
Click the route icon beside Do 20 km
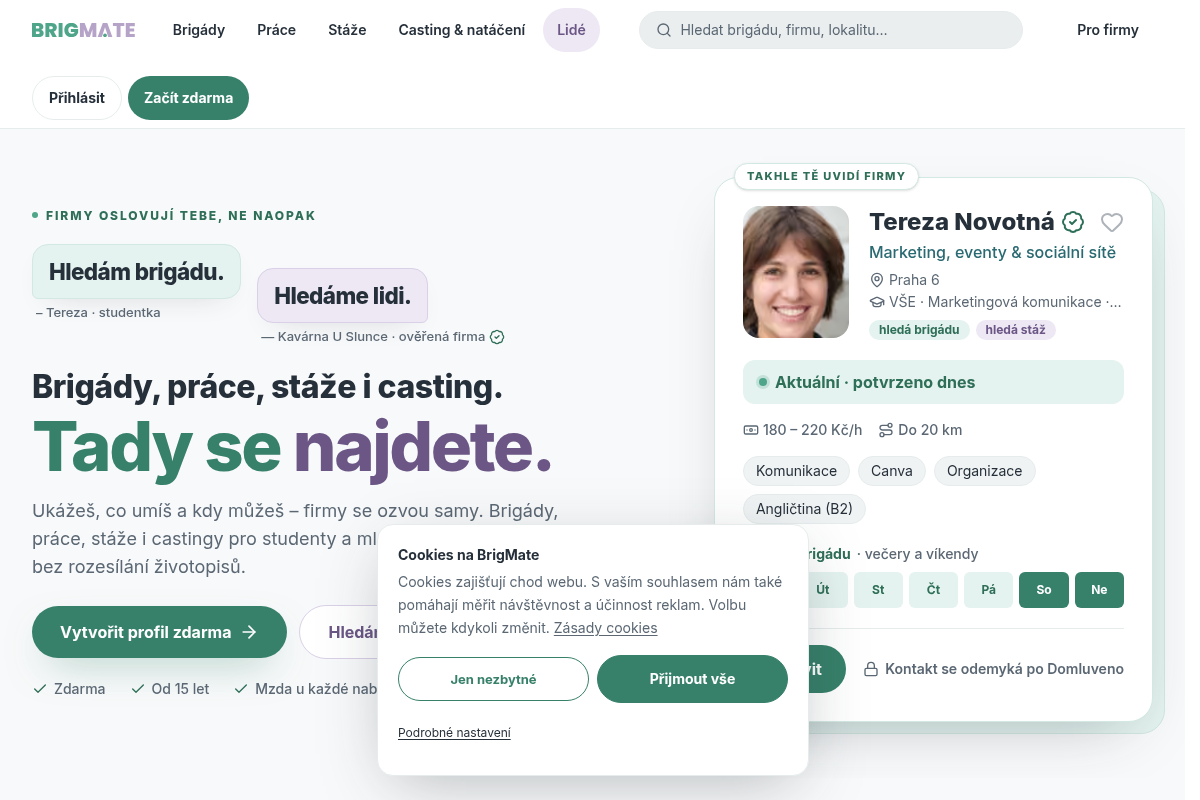886,430
